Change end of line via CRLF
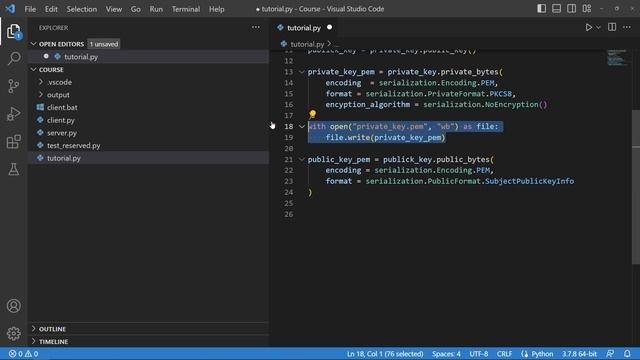Viewport: 640px width, 360px height. click(504, 354)
